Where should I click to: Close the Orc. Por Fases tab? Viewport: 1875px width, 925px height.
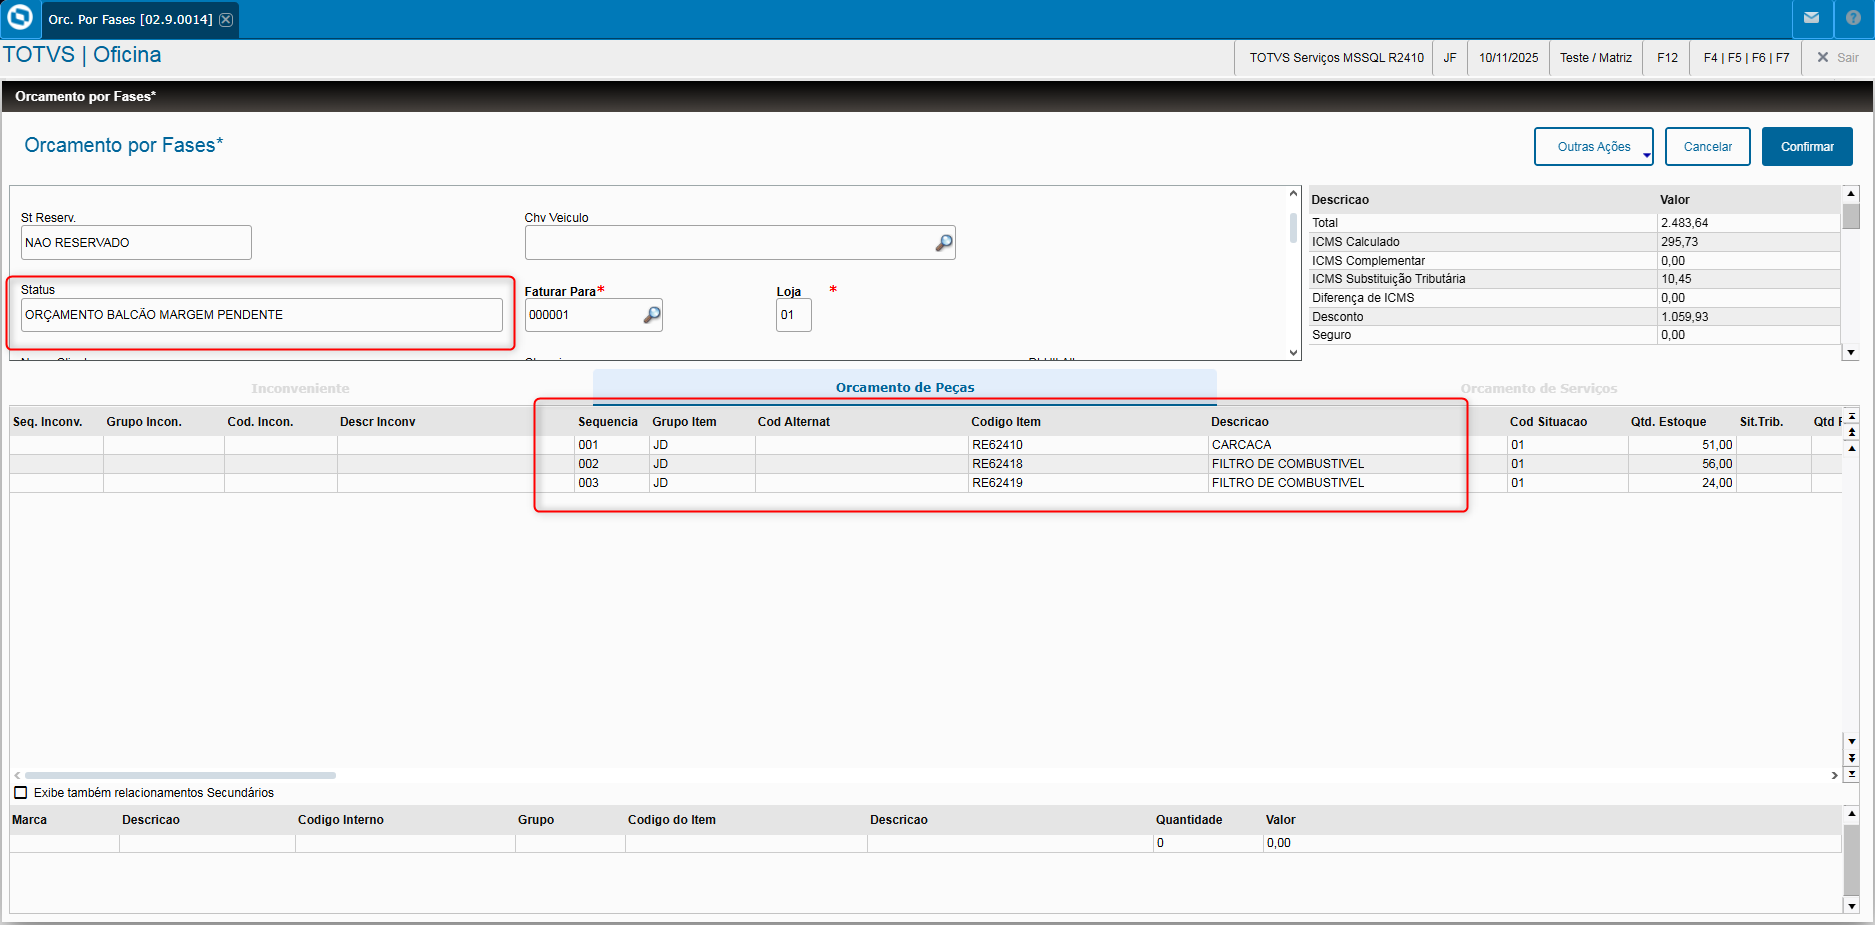point(227,20)
